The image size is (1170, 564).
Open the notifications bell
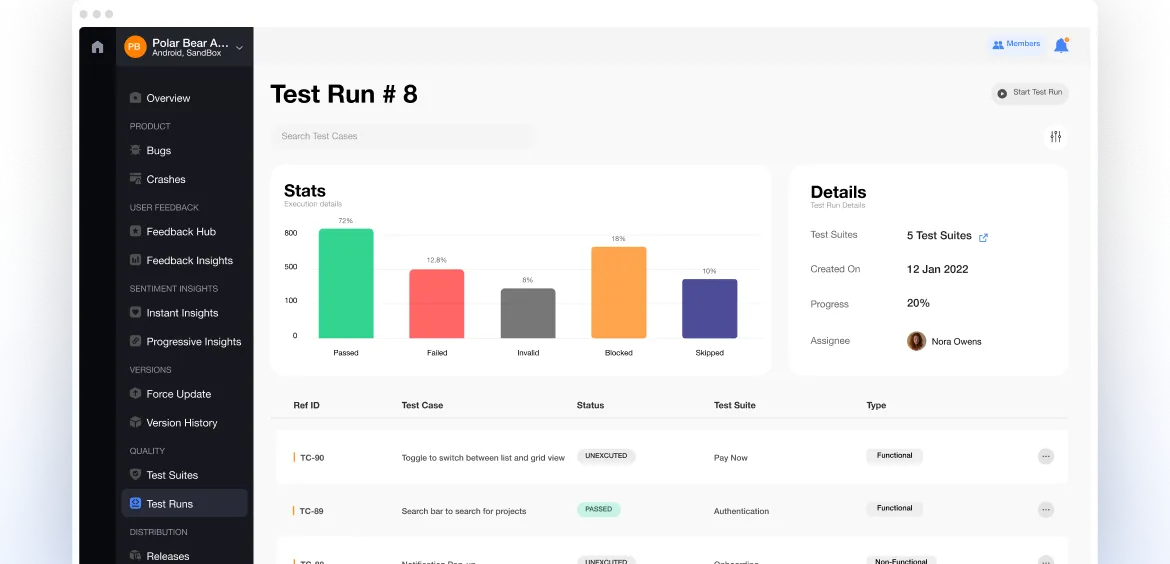pyautogui.click(x=1061, y=45)
